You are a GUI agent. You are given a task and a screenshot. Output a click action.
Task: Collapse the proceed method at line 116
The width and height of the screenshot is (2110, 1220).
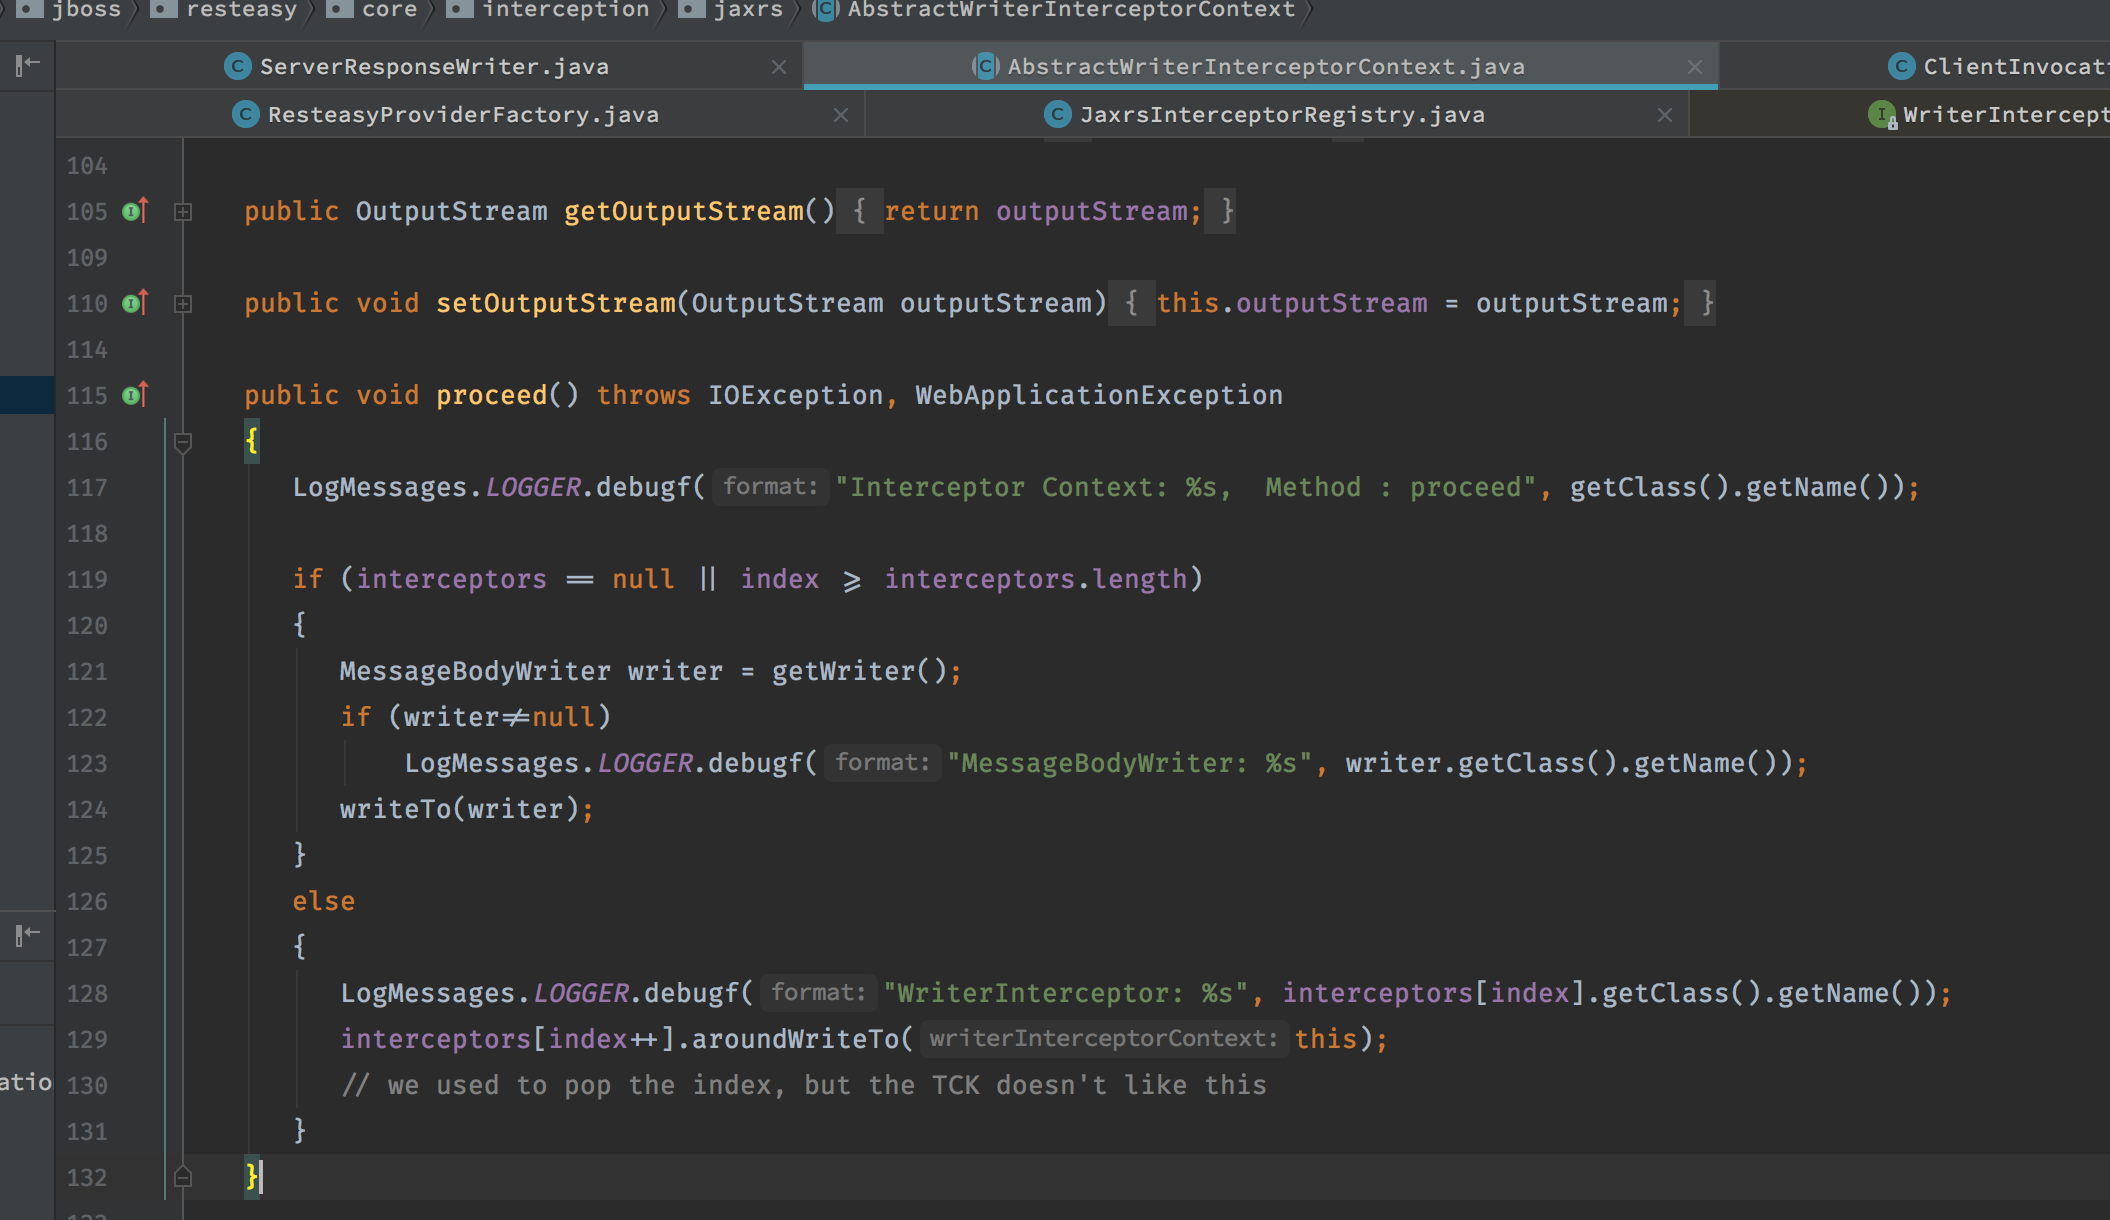point(183,442)
